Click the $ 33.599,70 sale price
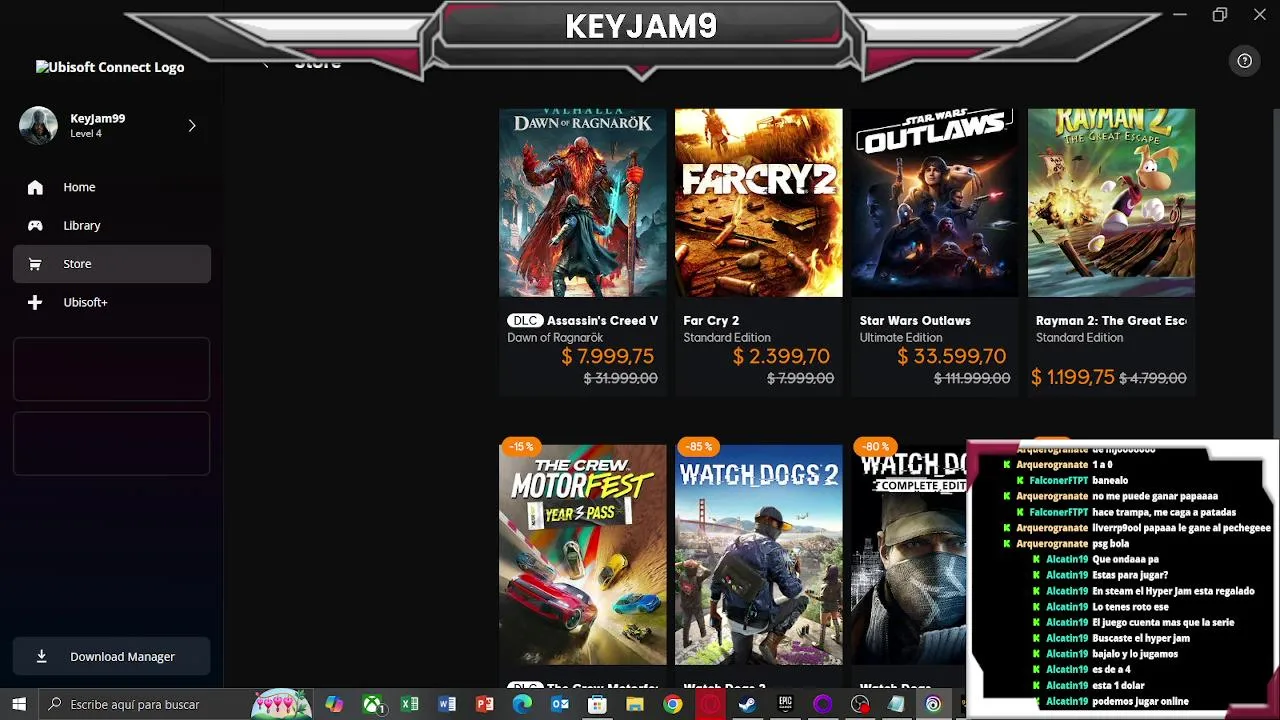This screenshot has width=1280, height=720. 951,356
